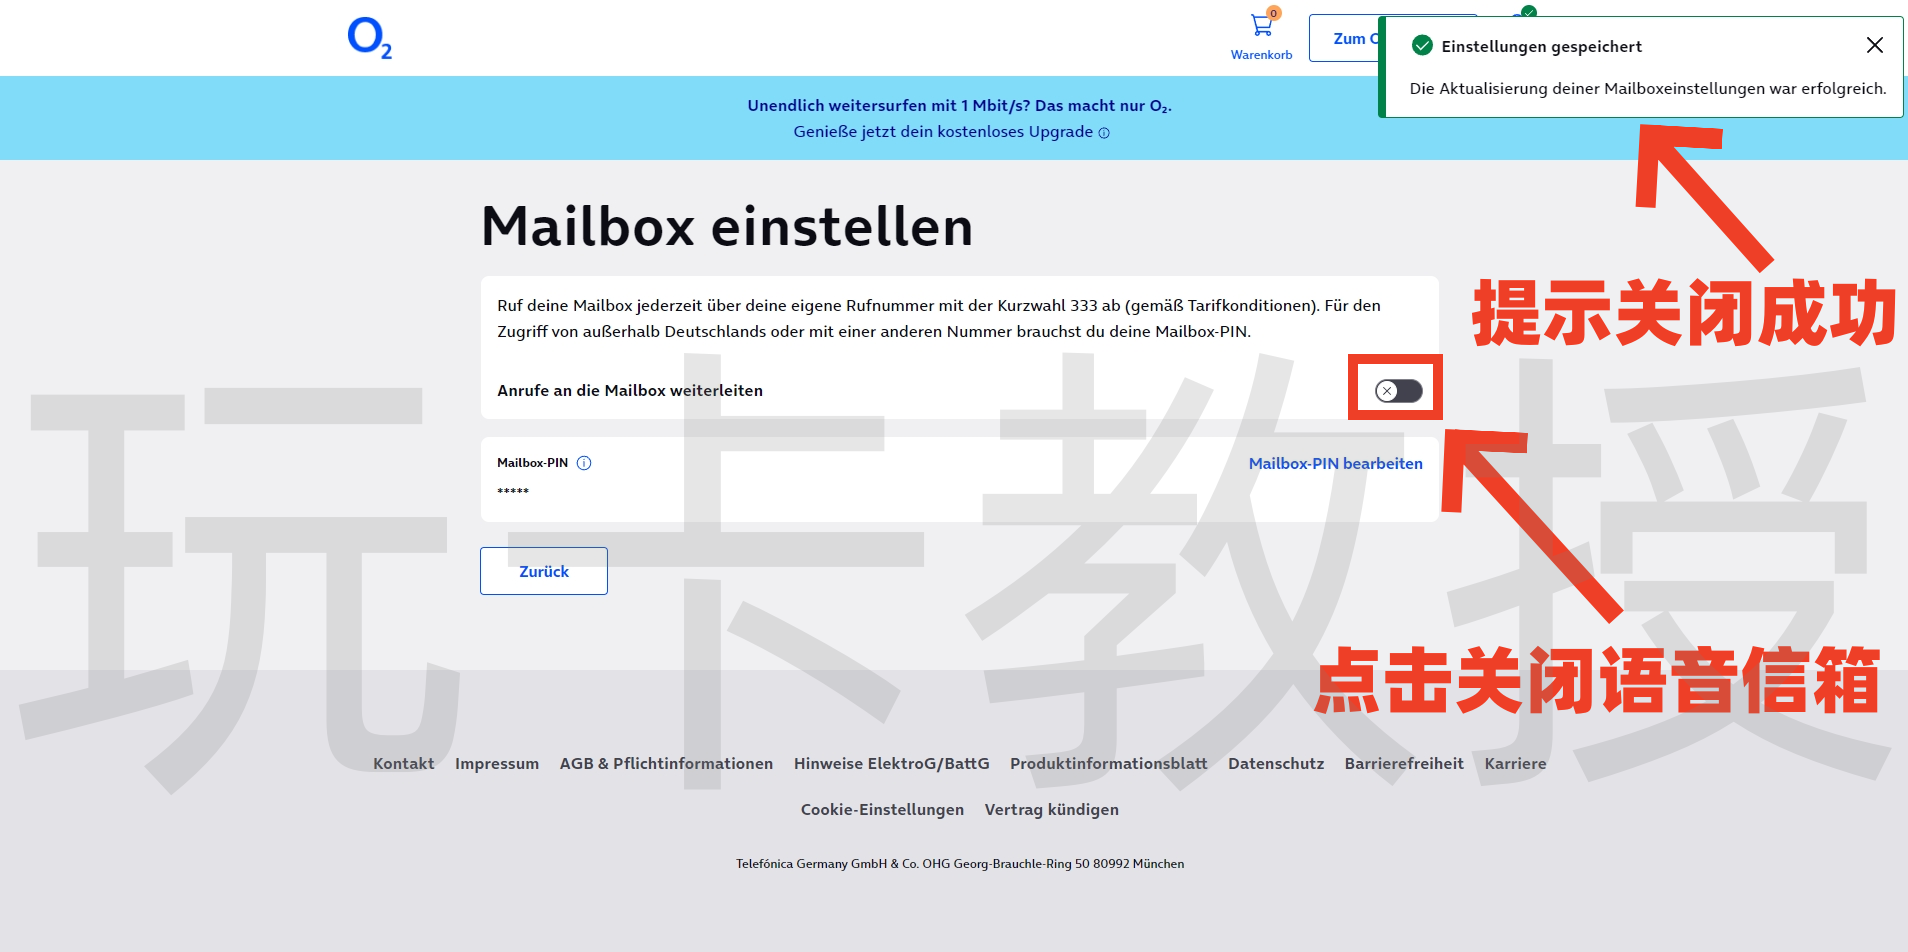Click the info icon beside kostenloses Upgrade

[1104, 132]
